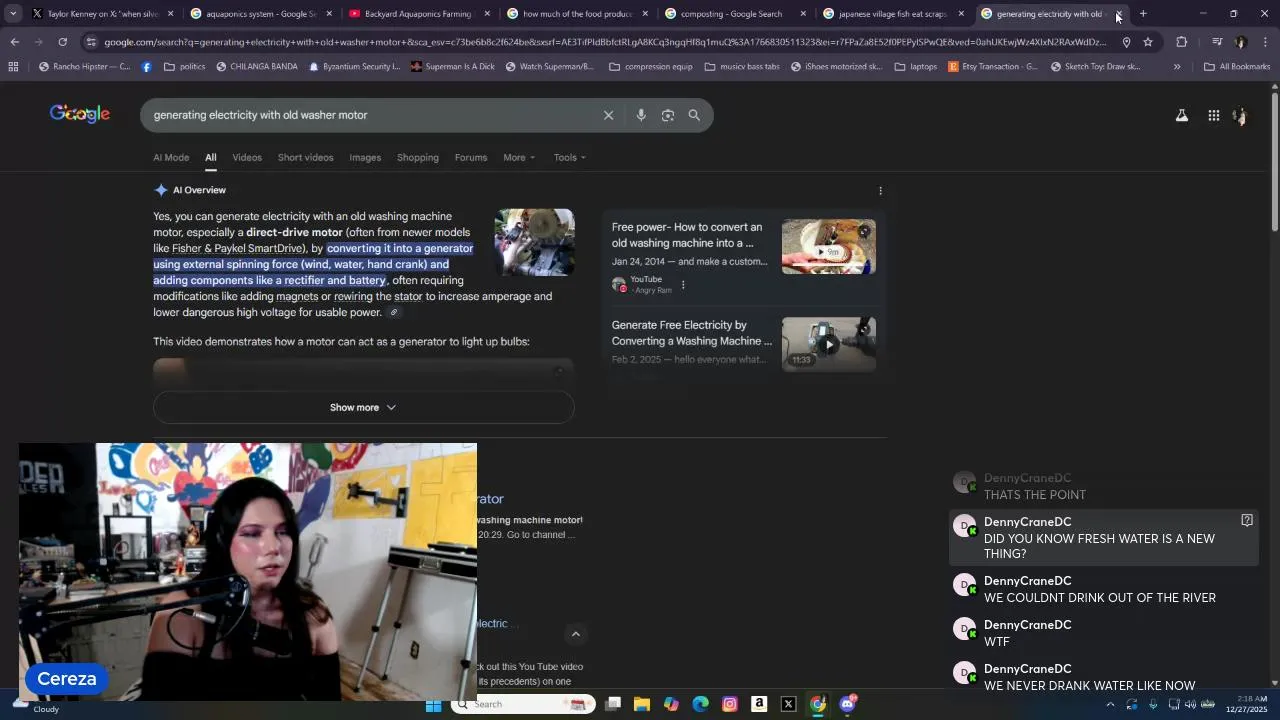
Task: Open three-dot menu beside YouTube Angry Ram
Action: pos(683,284)
